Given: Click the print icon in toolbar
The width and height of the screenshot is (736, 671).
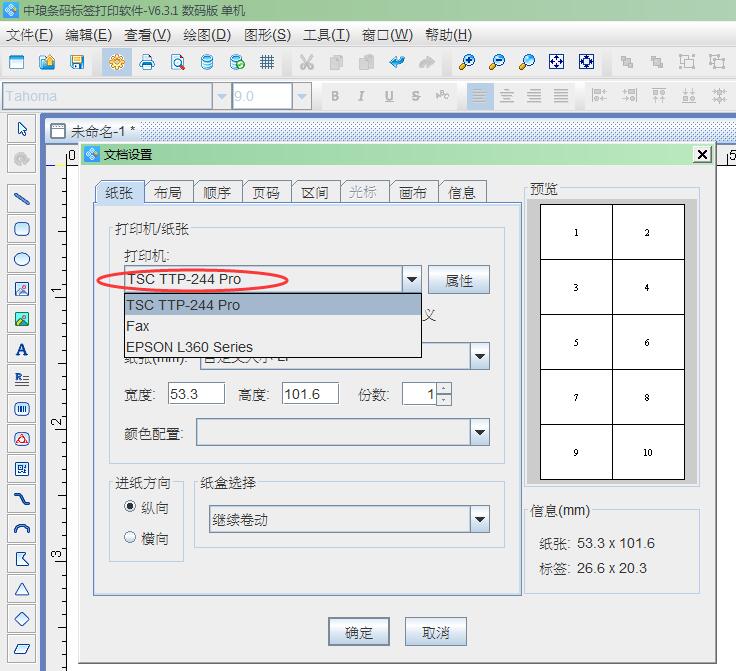Looking at the screenshot, I should click(147, 62).
